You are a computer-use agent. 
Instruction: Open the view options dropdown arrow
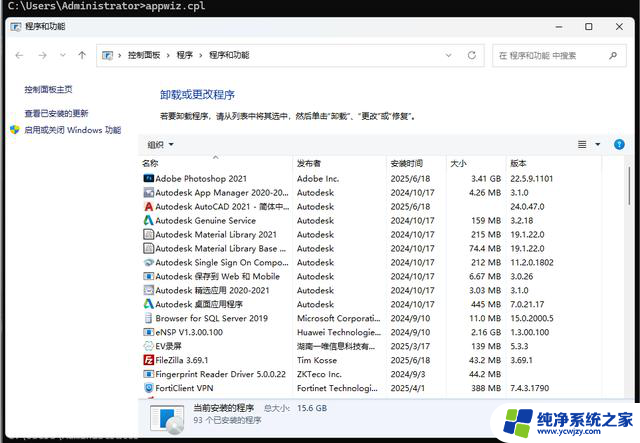pos(598,144)
